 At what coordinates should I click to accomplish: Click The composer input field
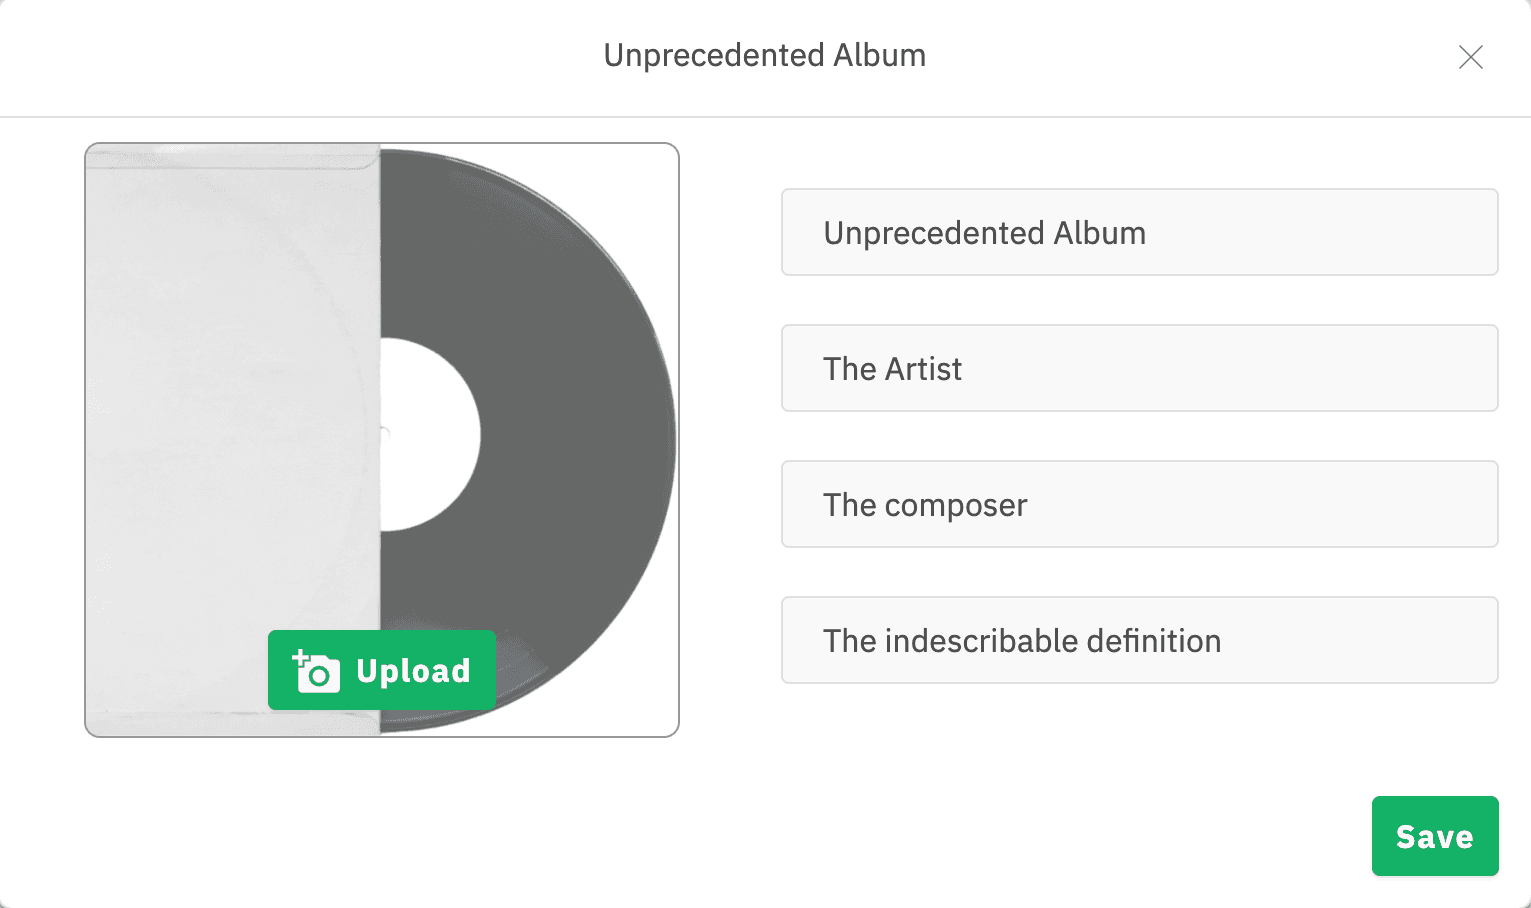1139,504
